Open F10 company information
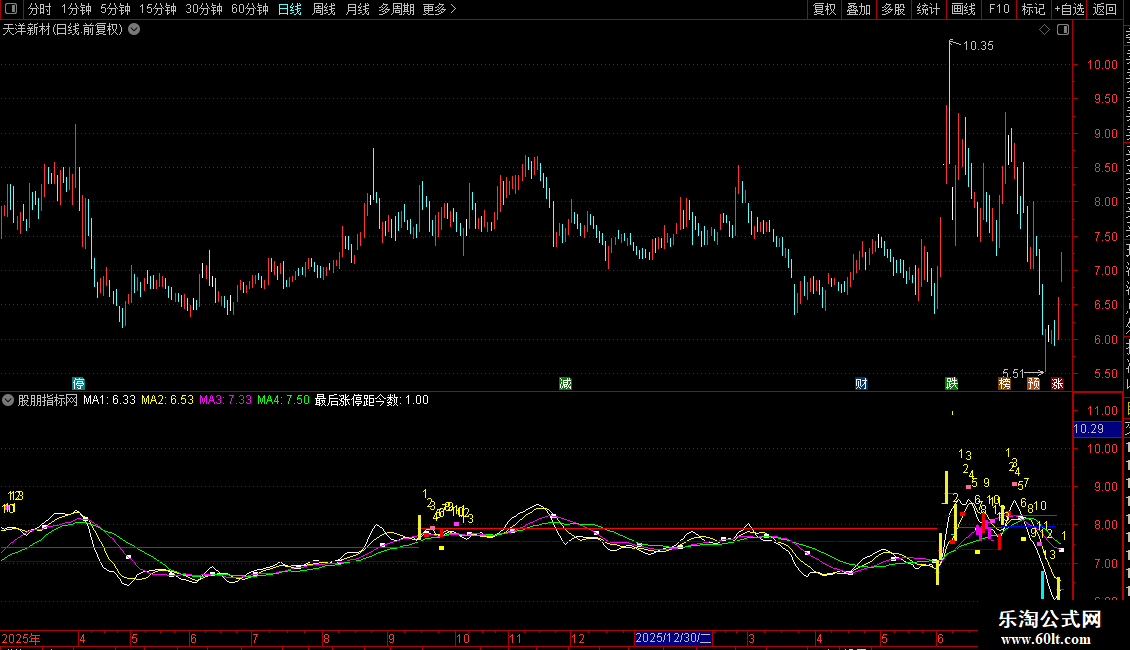Viewport: 1130px width, 650px height. 999,9
